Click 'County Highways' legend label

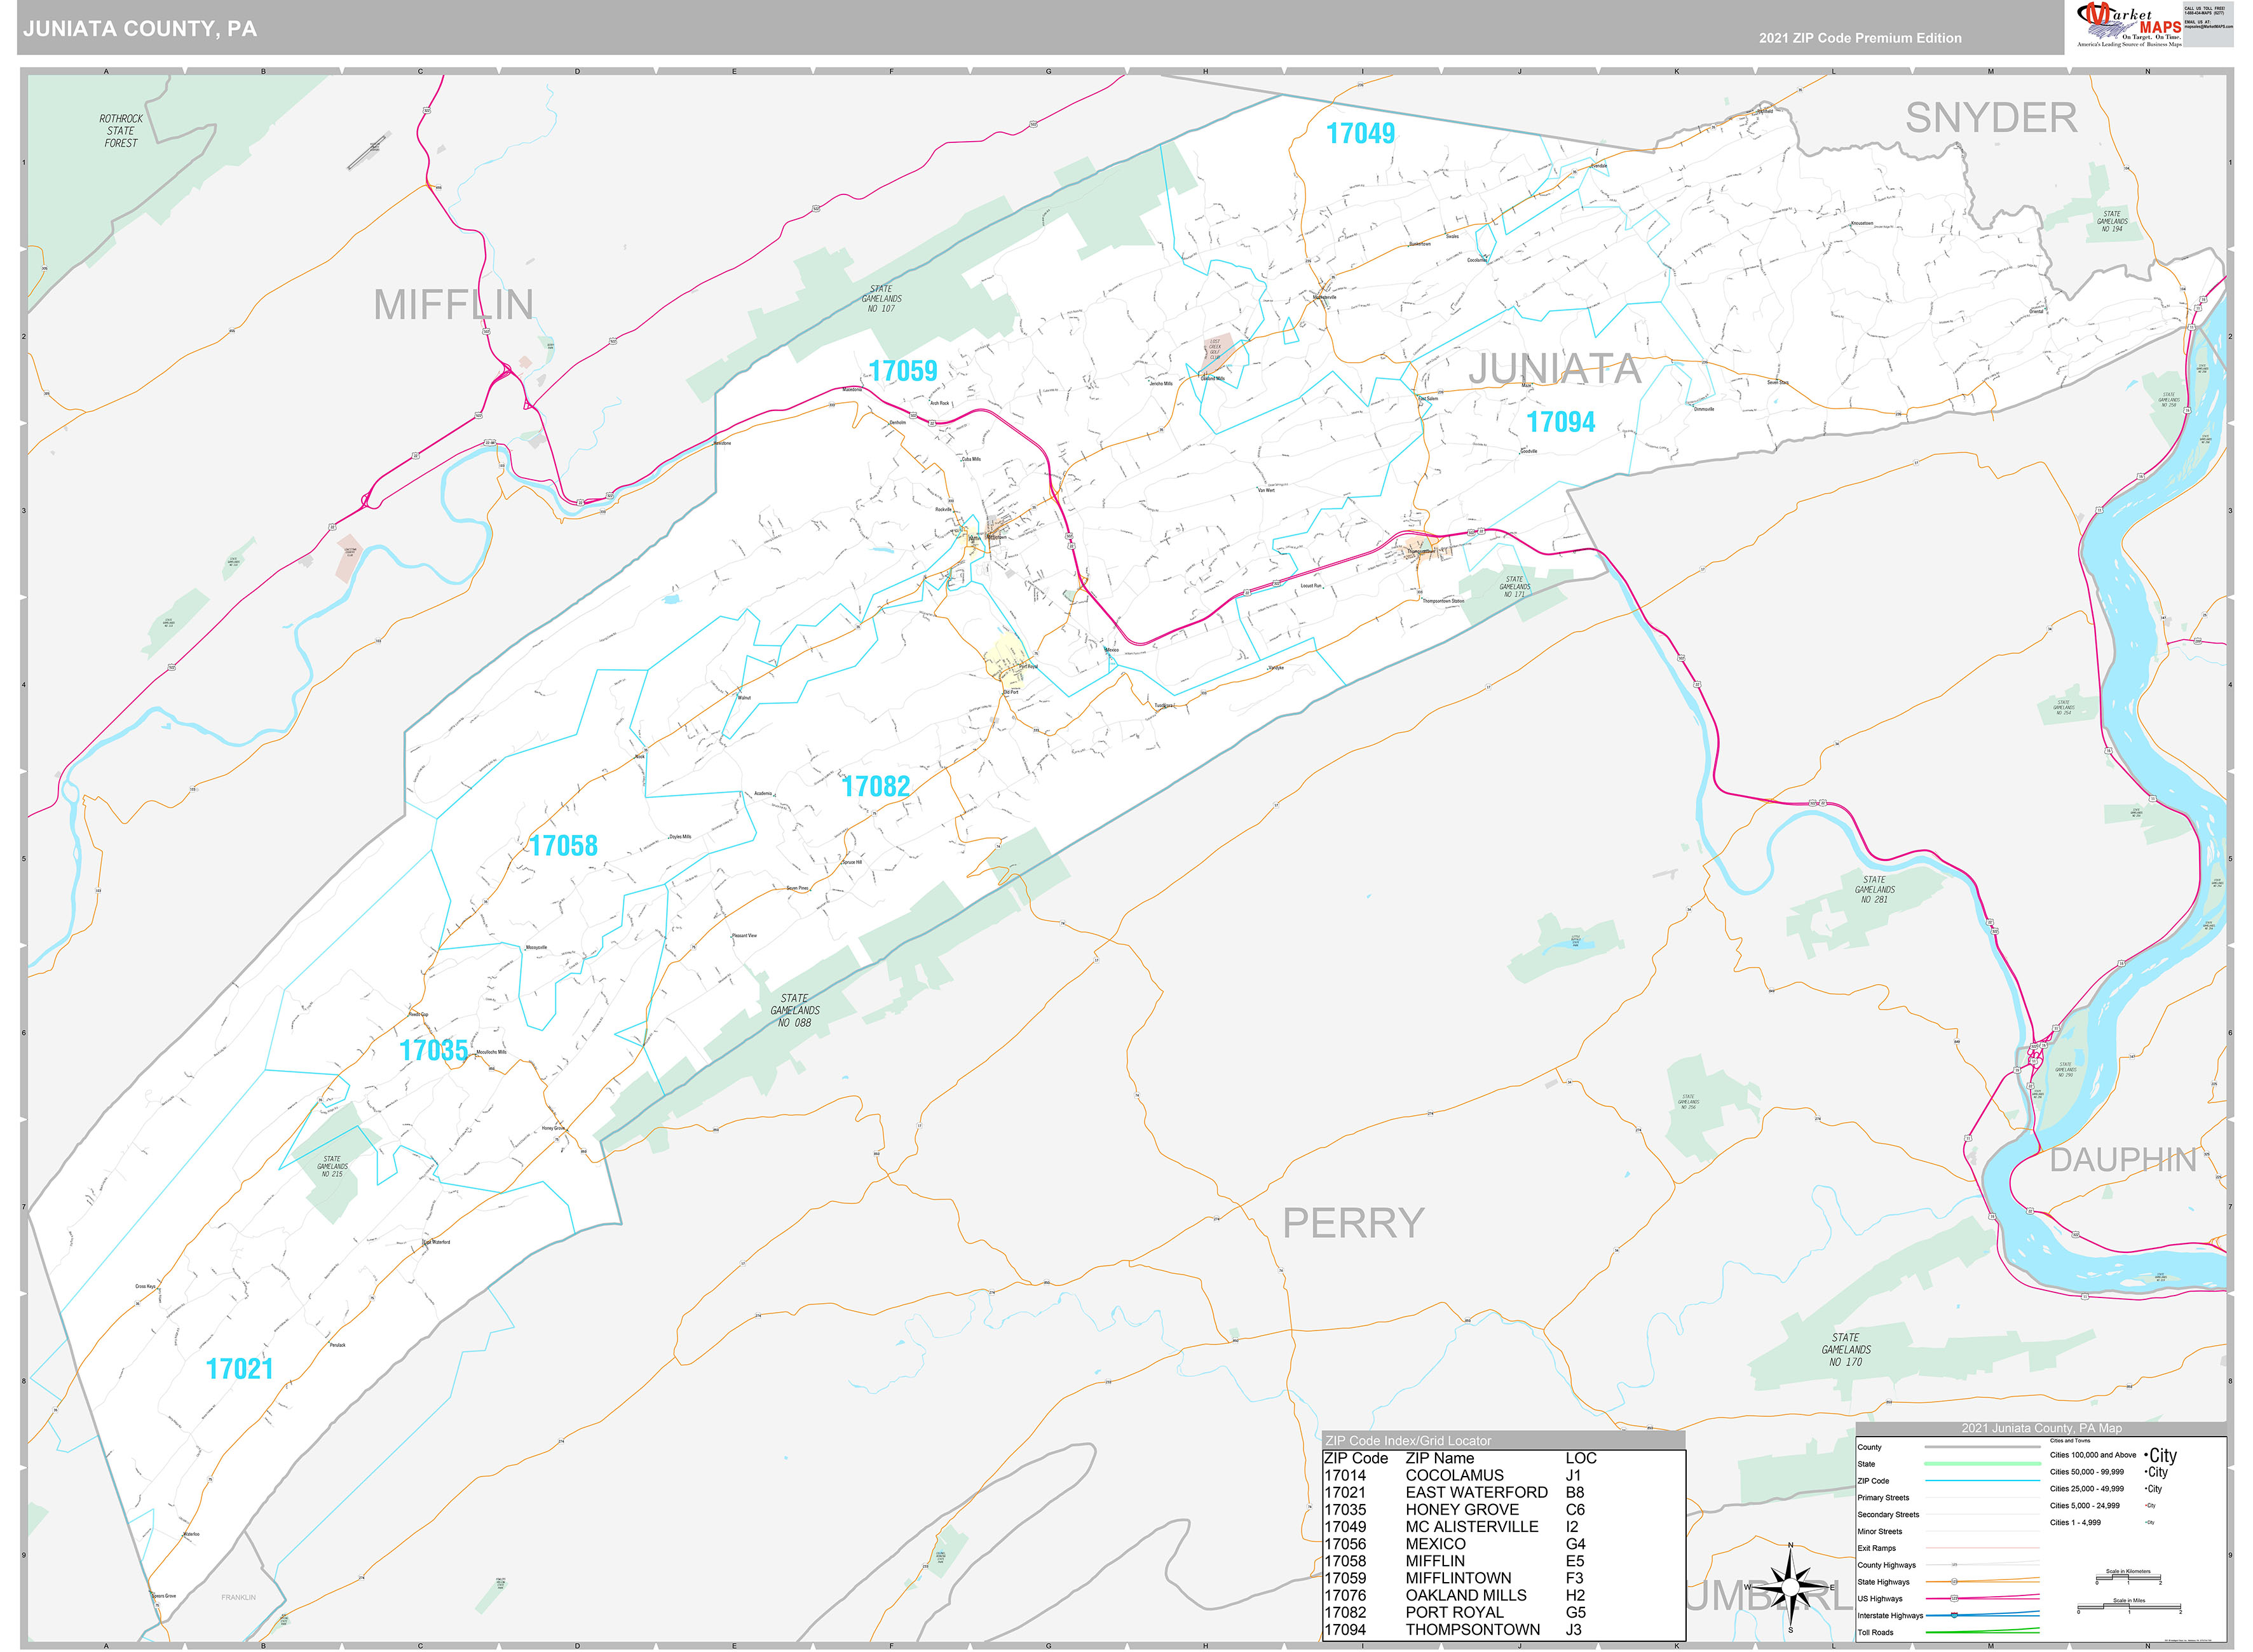coord(1886,1565)
